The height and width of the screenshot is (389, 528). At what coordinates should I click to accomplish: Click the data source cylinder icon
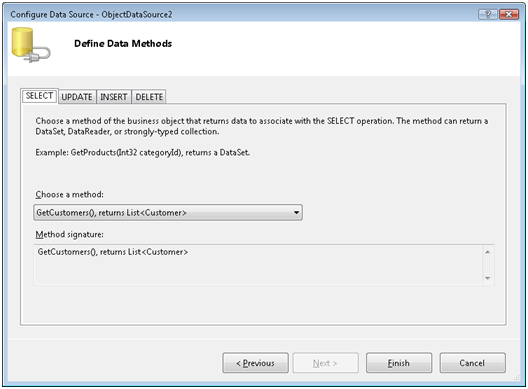[x=31, y=45]
